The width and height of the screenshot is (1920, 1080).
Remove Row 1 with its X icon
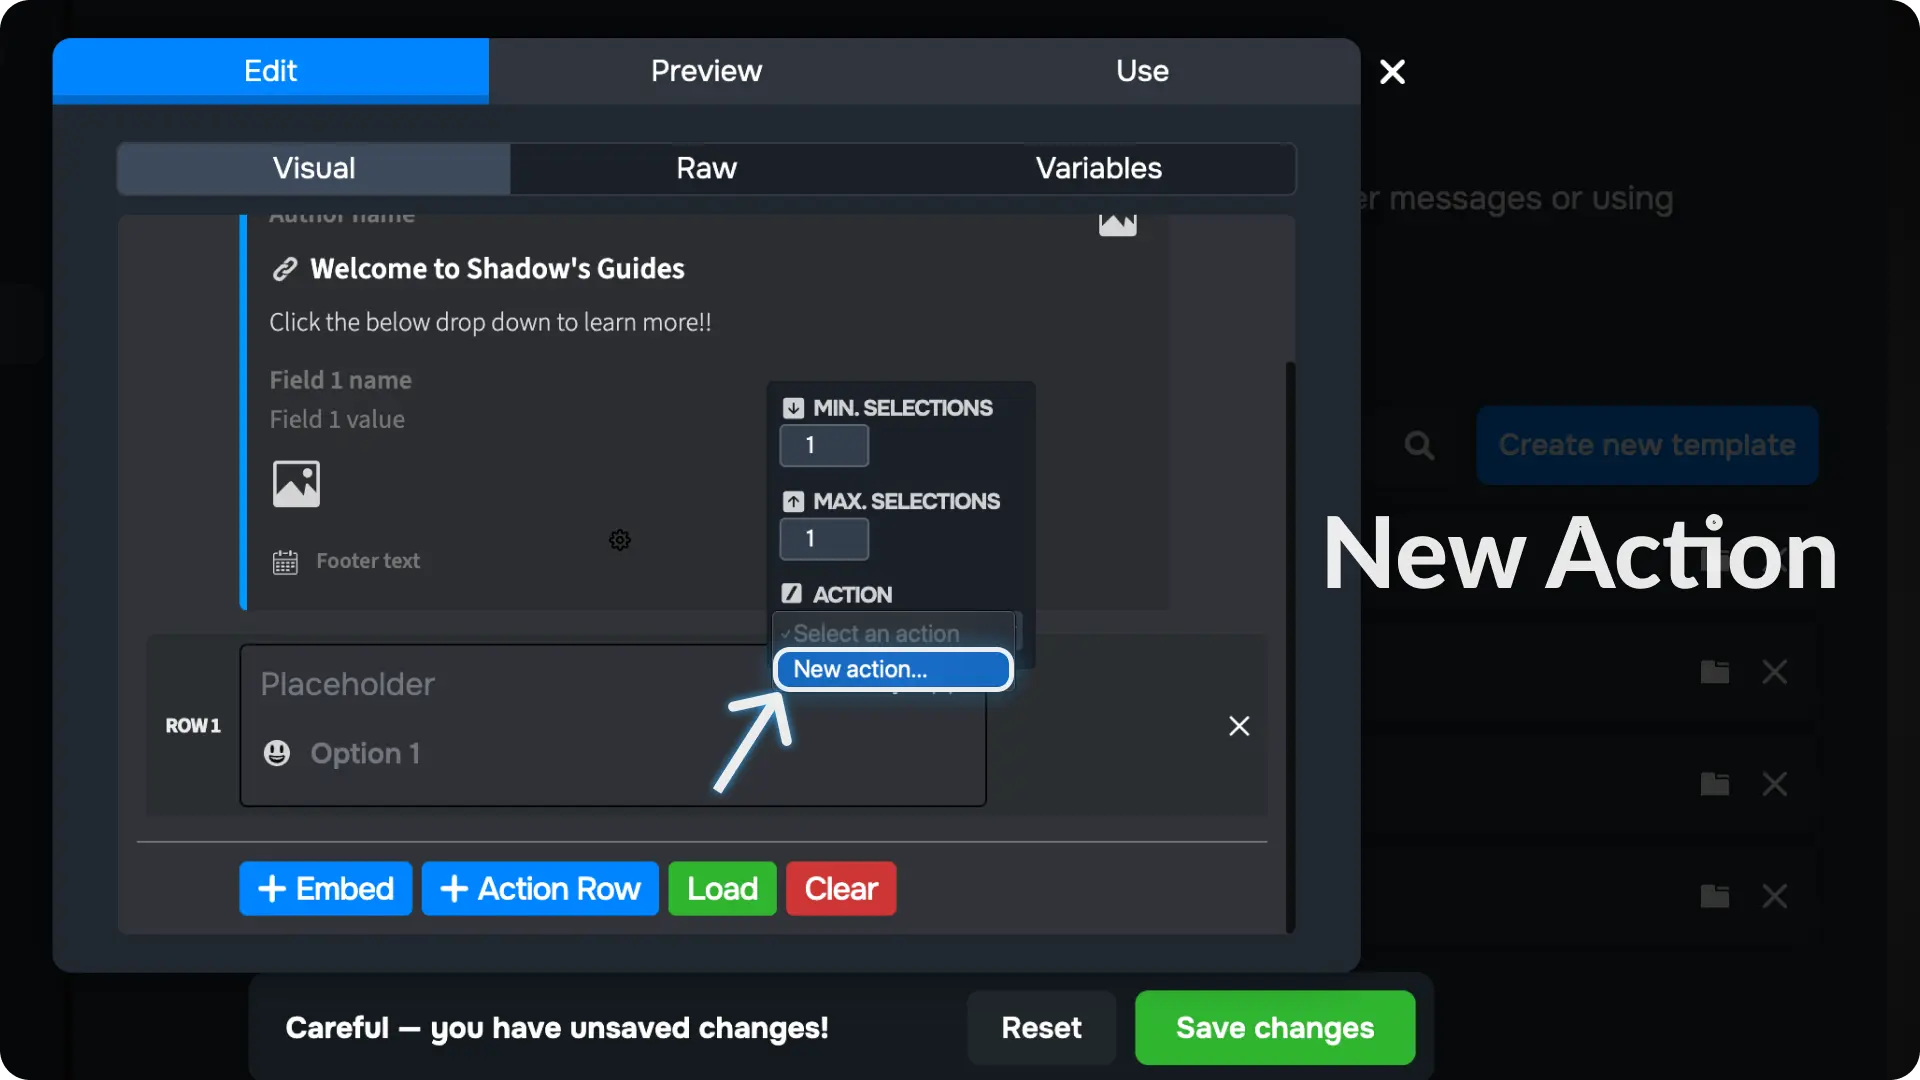coord(1239,726)
